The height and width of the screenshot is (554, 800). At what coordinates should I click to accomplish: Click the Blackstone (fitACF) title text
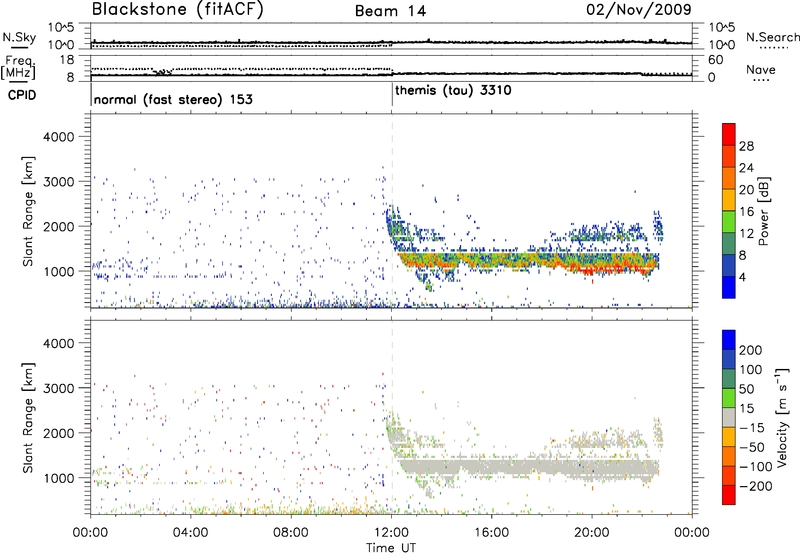pos(178,9)
